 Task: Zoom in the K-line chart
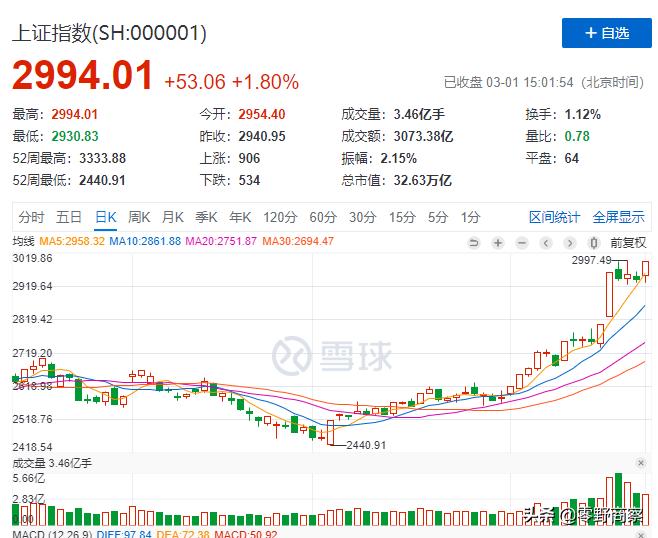pos(498,243)
